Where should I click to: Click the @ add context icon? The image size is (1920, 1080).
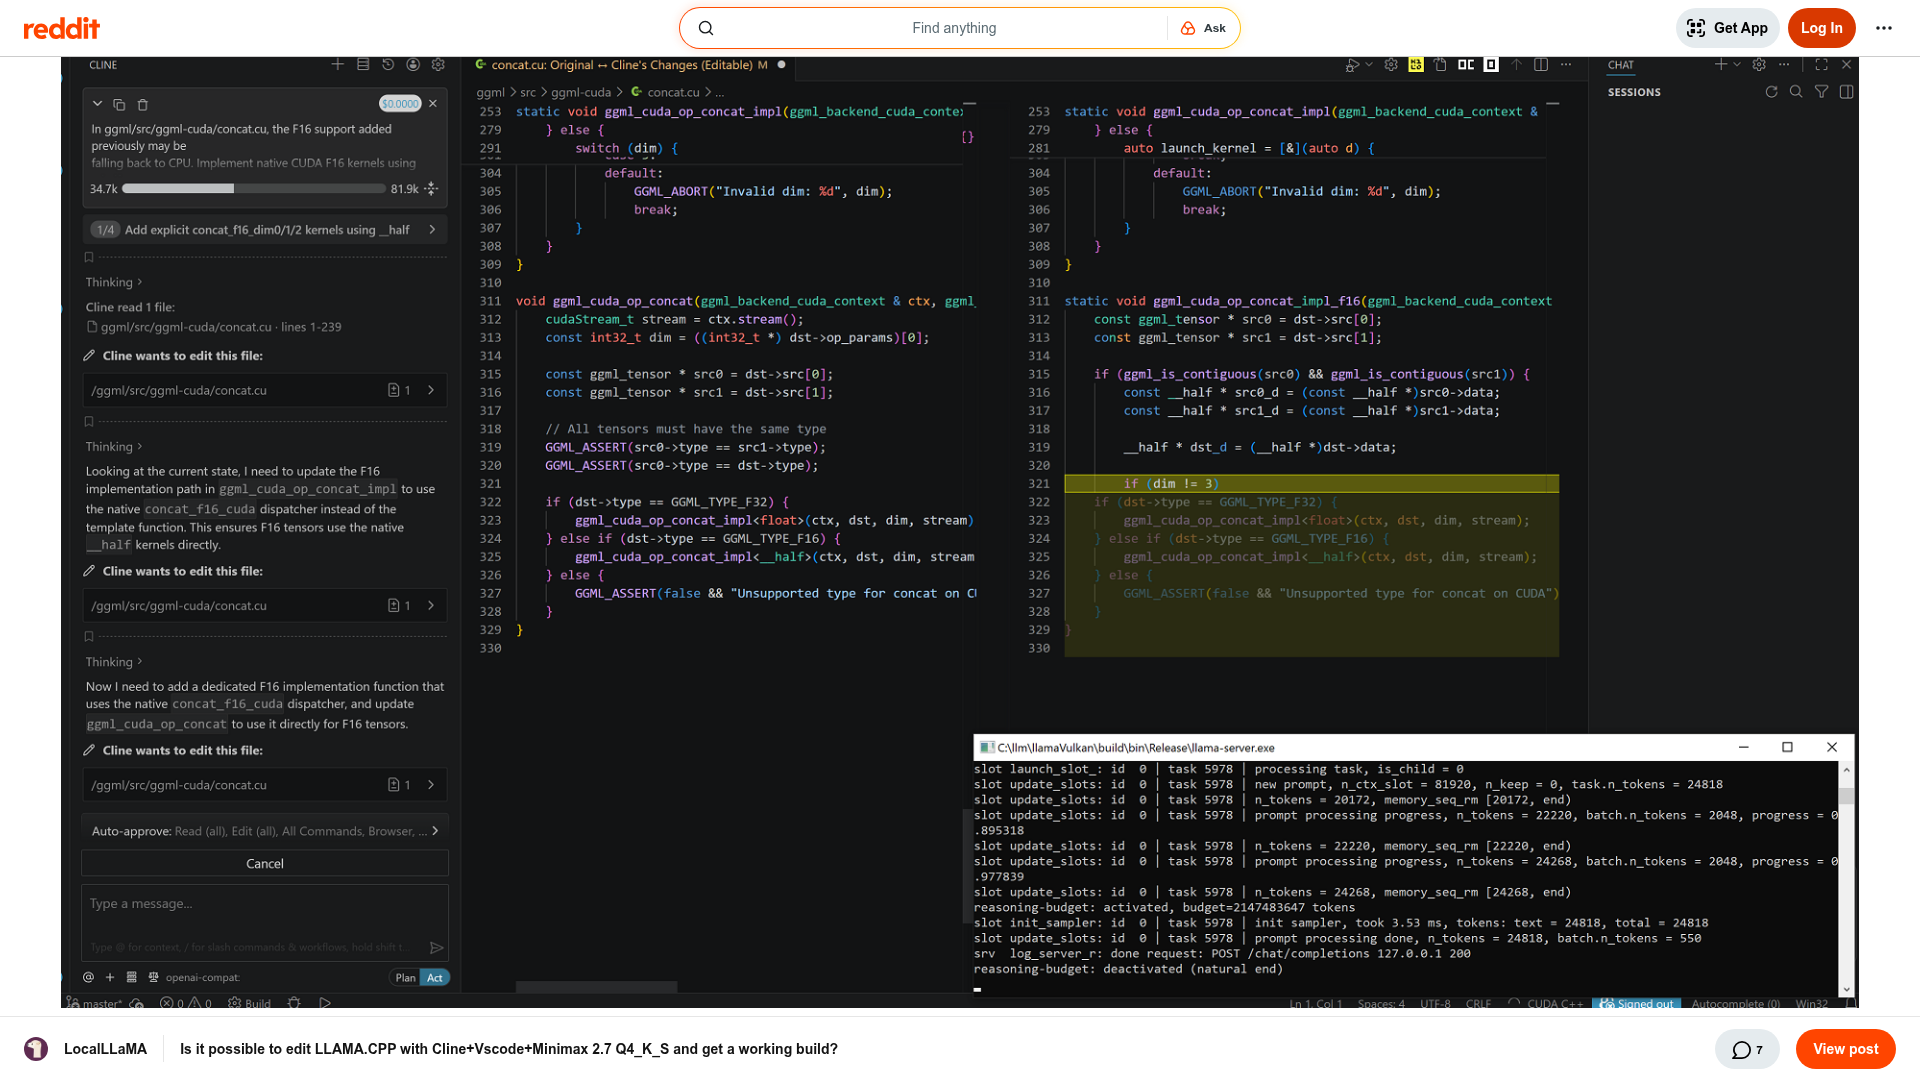coord(89,977)
